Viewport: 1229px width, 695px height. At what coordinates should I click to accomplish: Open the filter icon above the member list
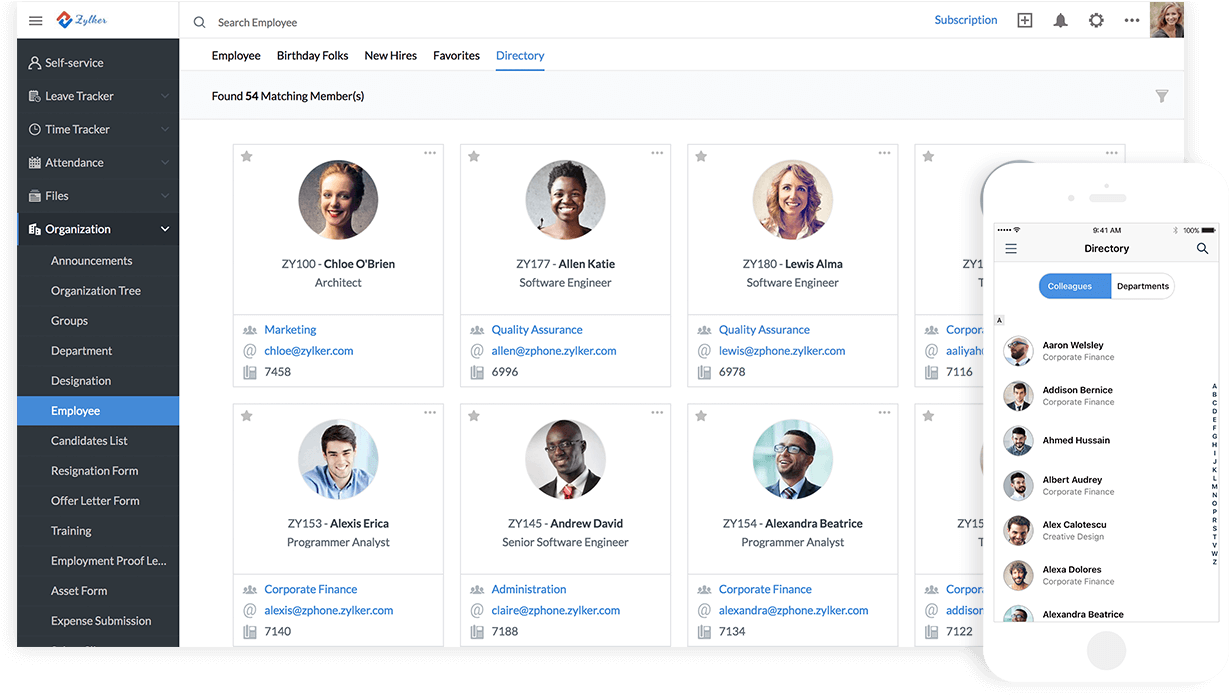click(1162, 96)
